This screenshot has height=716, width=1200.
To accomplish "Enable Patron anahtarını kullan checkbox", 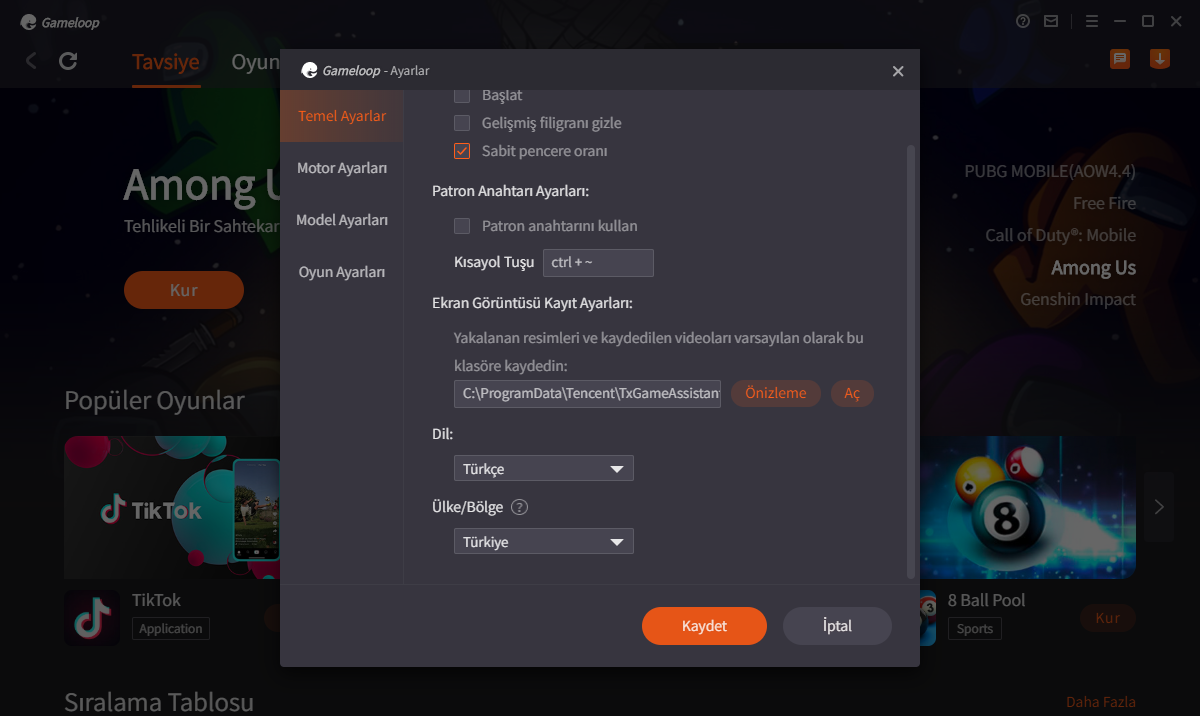I will point(462,226).
